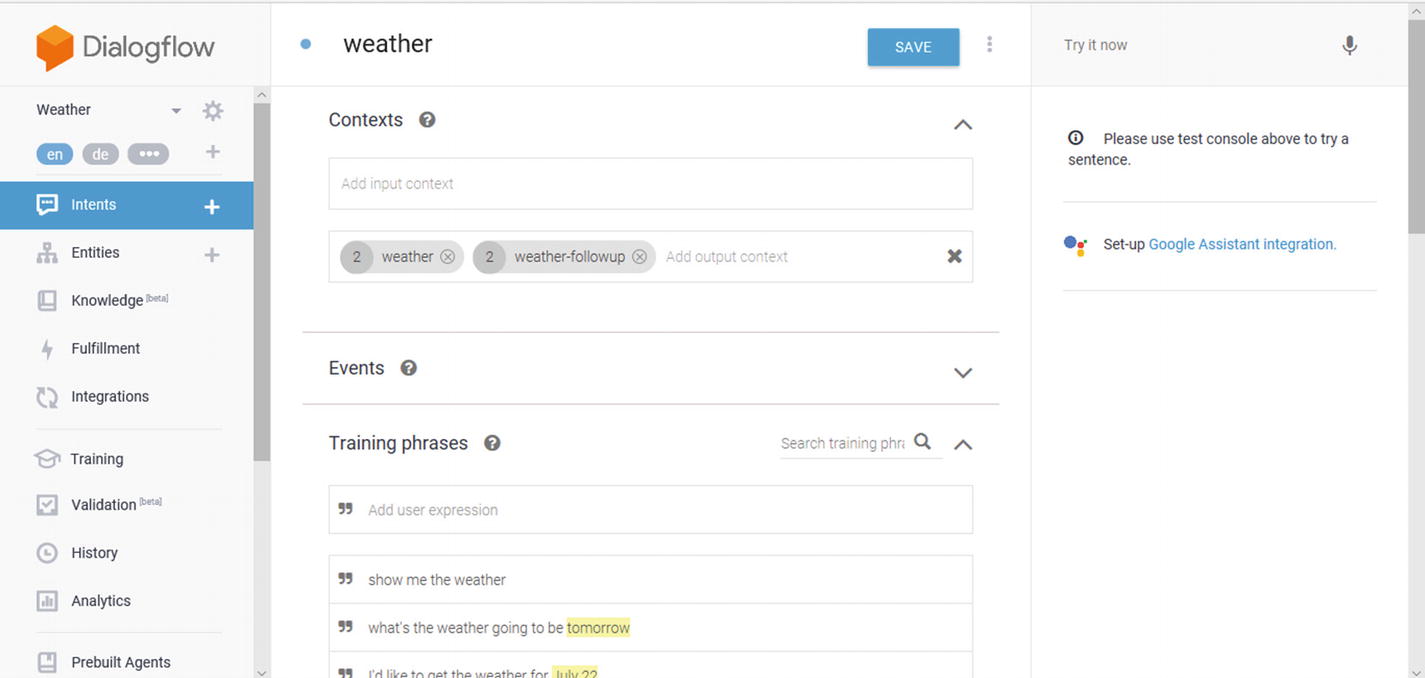Create new entity with plus icon

click(212, 254)
